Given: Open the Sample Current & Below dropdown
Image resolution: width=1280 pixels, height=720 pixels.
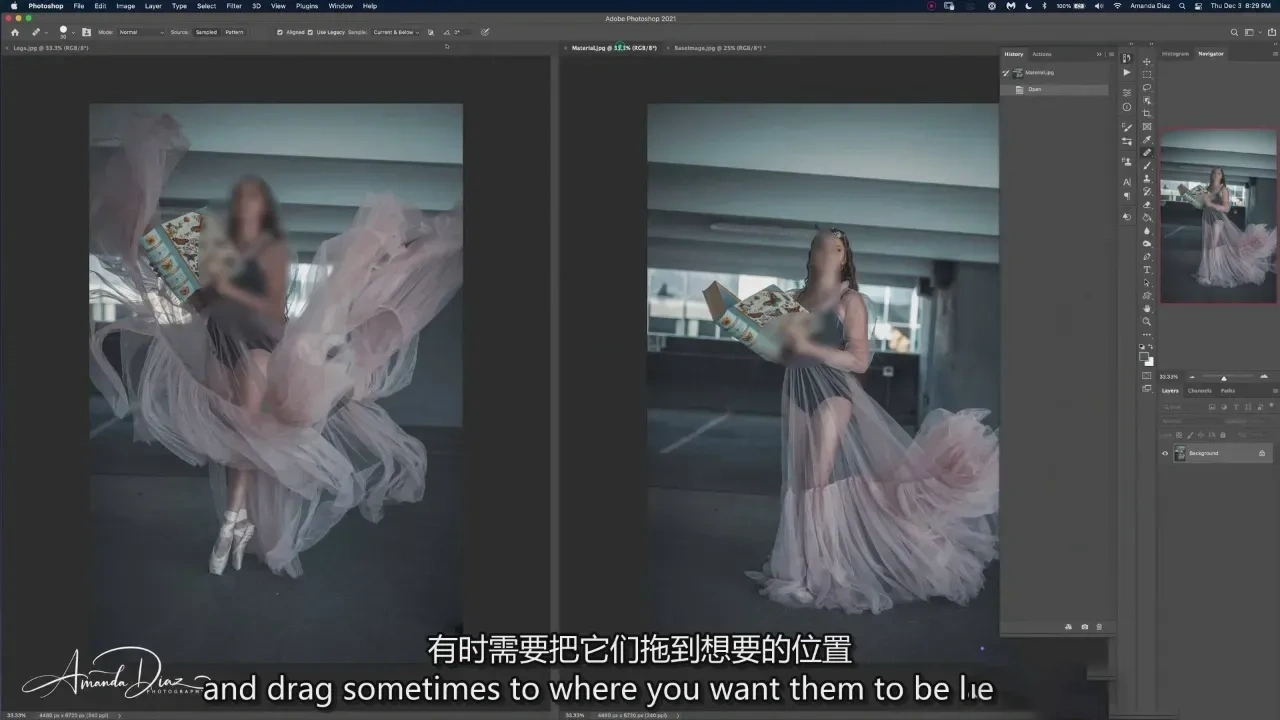Looking at the screenshot, I should pos(396,32).
